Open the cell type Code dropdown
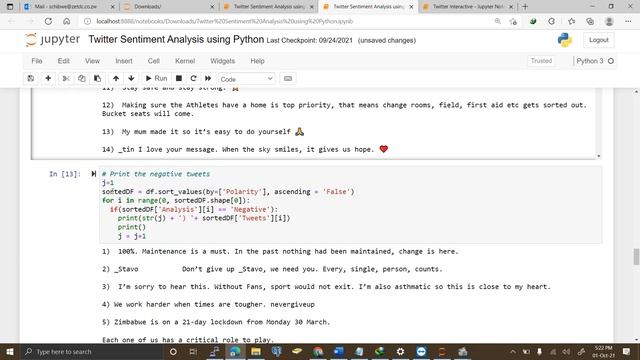 247,79
